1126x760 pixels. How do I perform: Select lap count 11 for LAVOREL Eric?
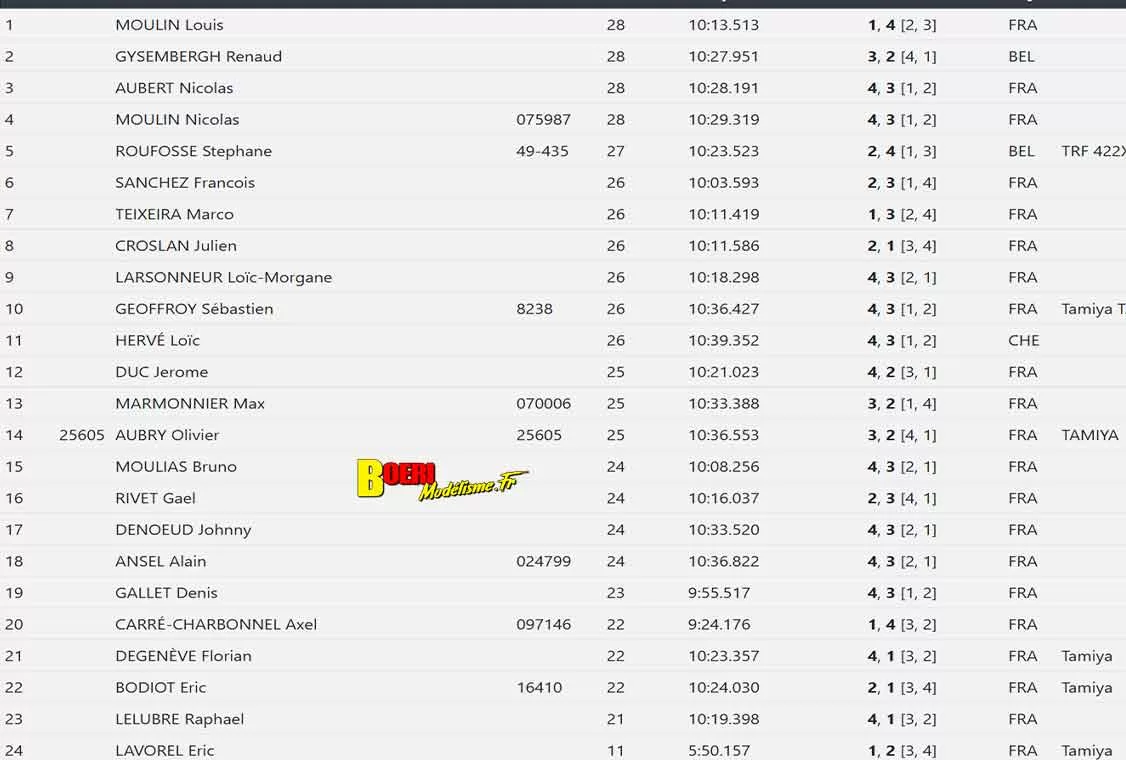(615, 751)
